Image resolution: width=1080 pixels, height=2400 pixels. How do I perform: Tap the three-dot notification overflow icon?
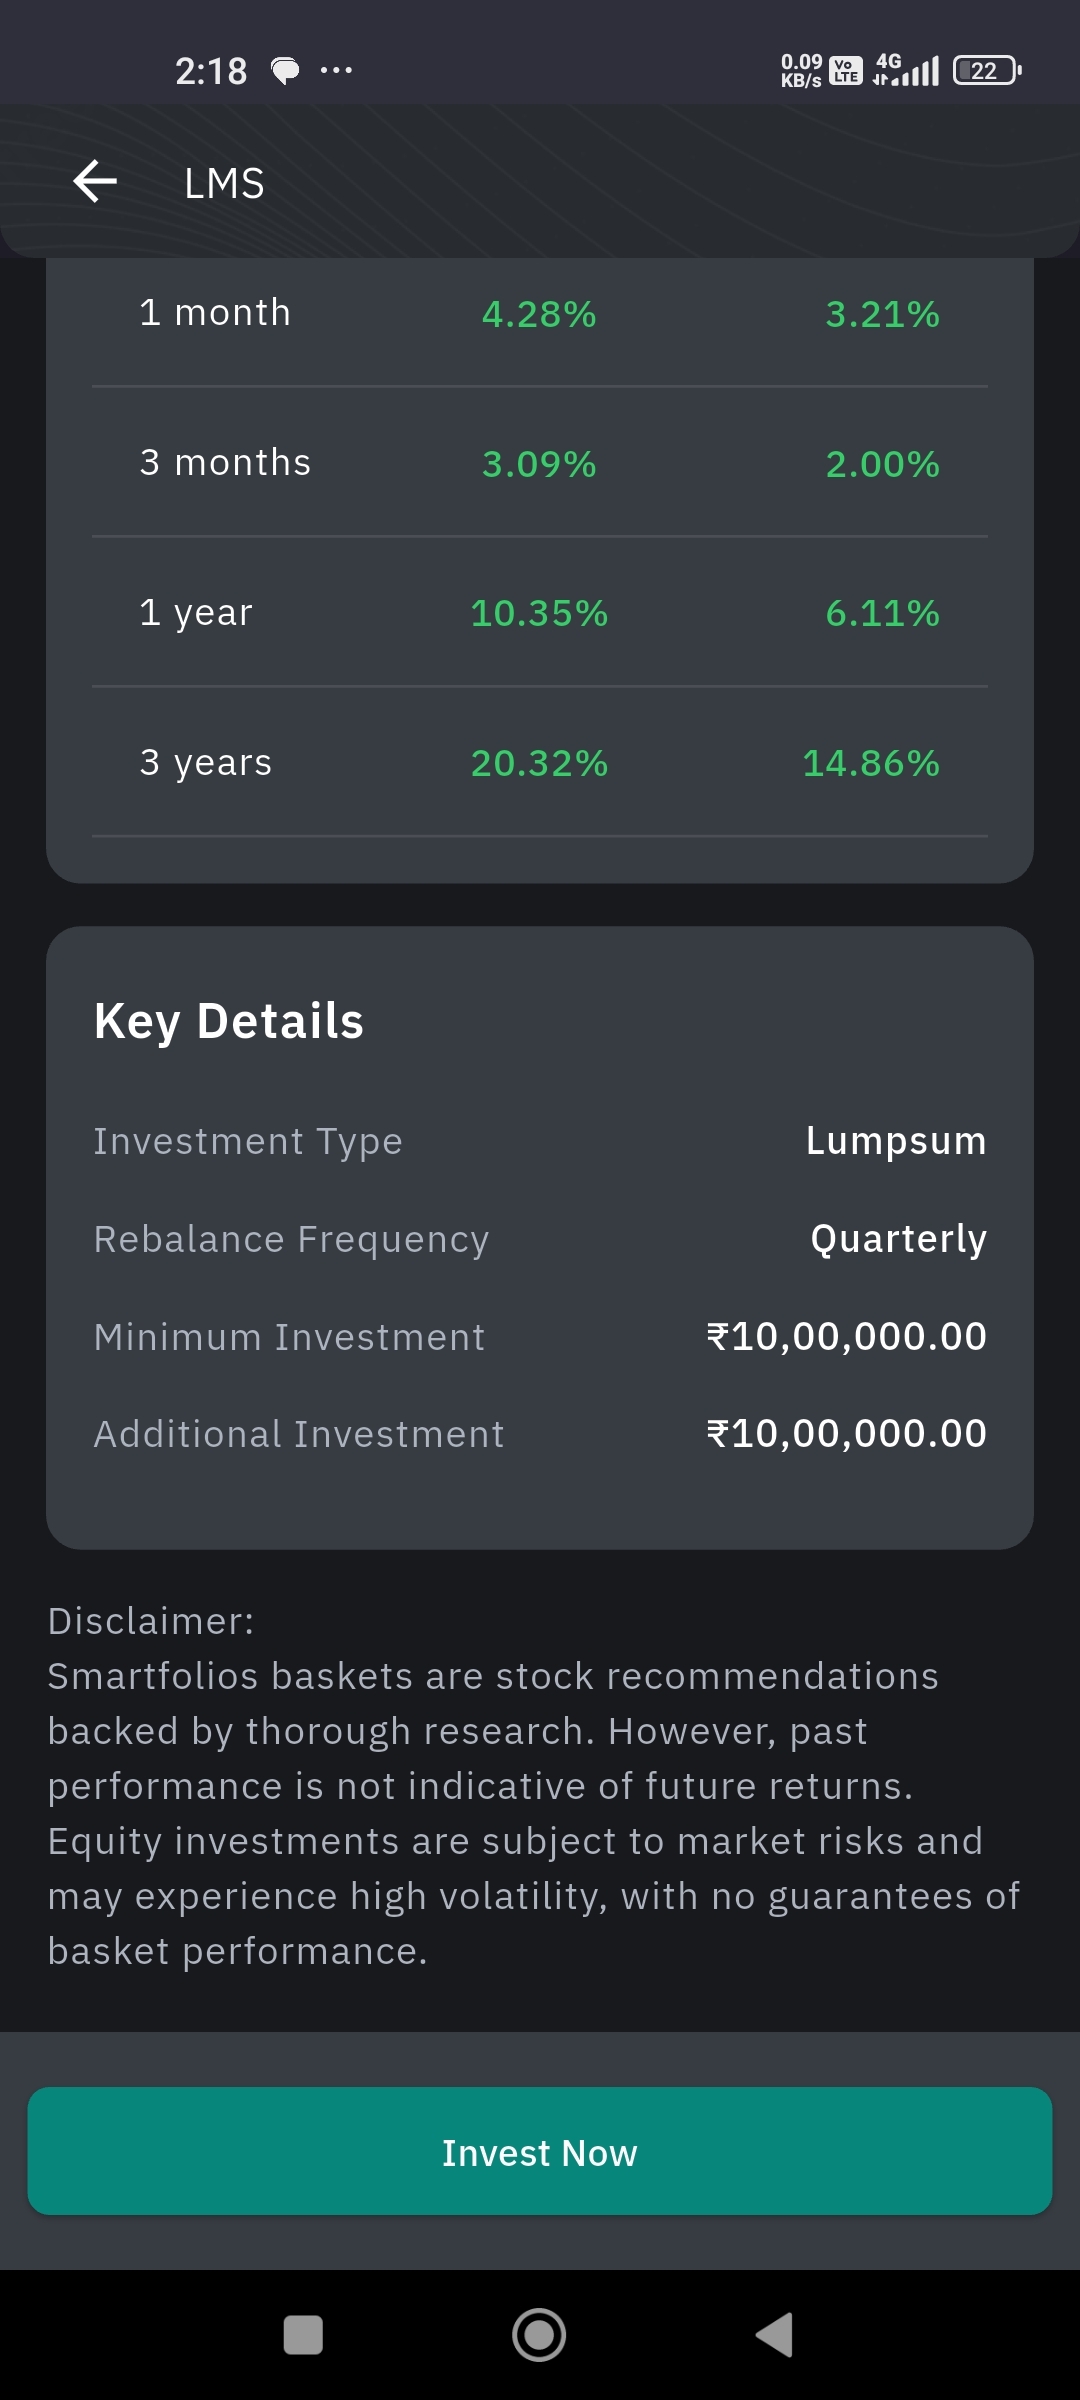tap(336, 70)
